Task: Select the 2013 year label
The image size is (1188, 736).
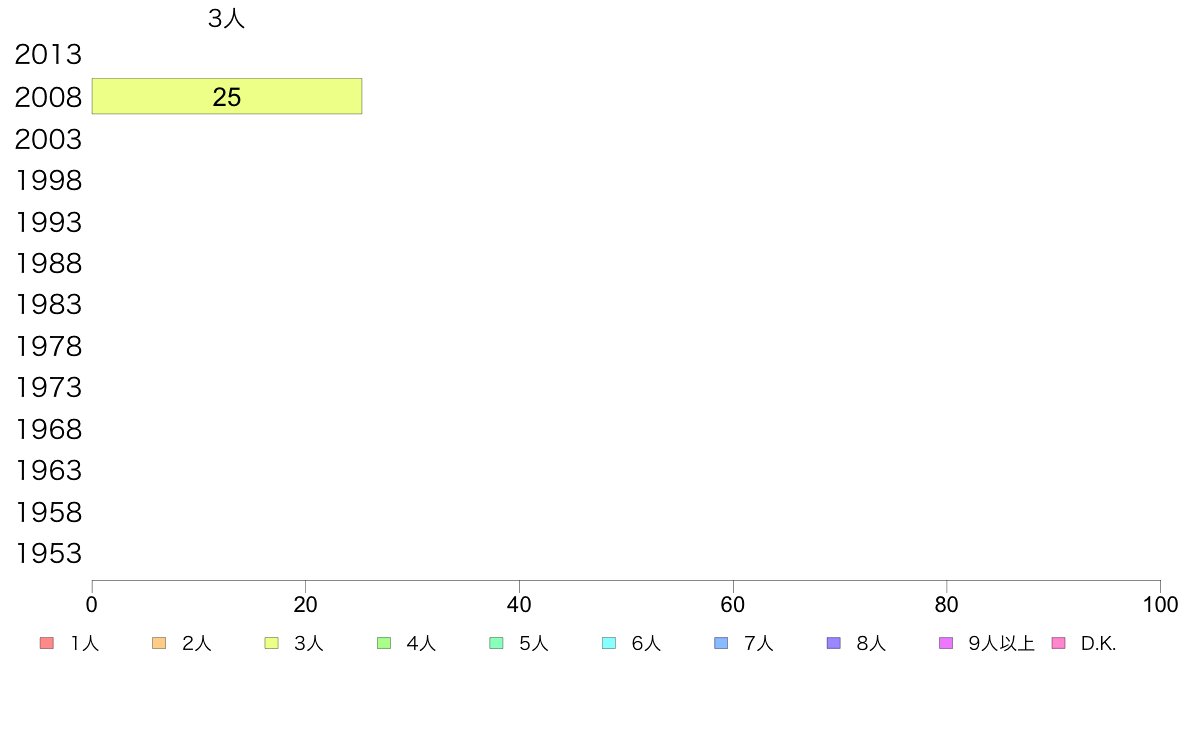Action: click(x=48, y=55)
